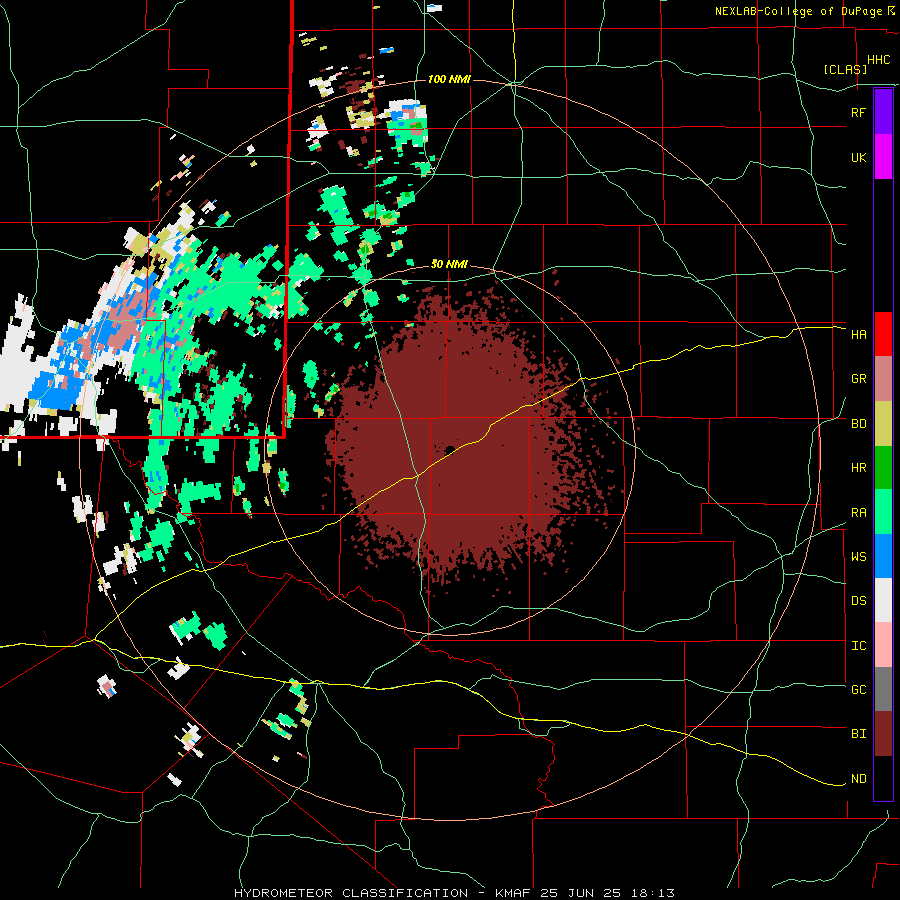Click the ND black legend swatch
This screenshot has width=900, height=900.
pos(883,778)
